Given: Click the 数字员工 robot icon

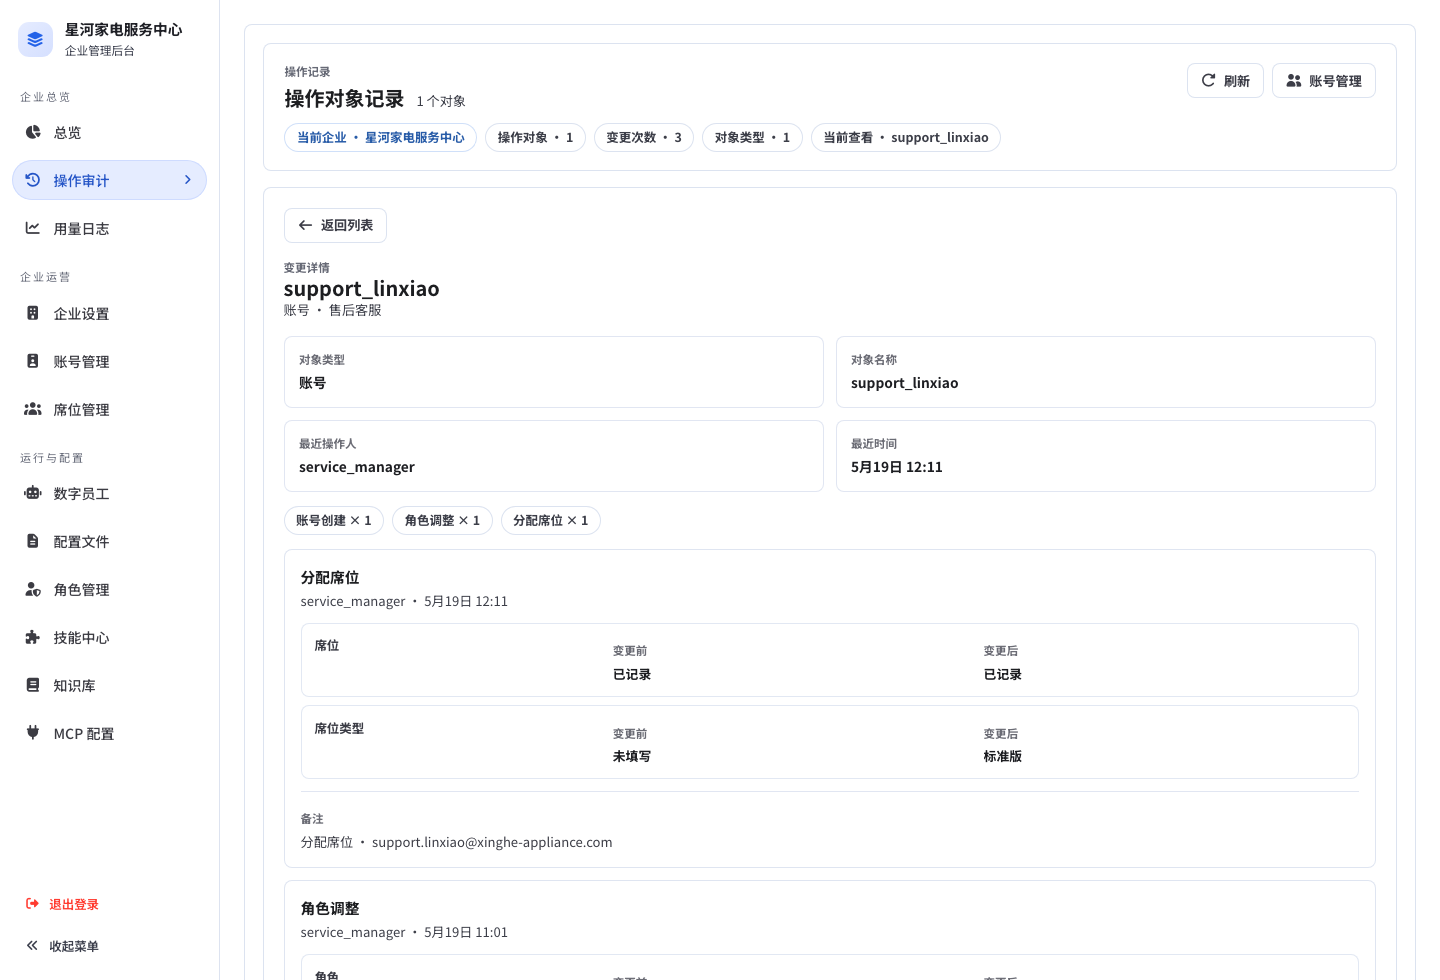Looking at the screenshot, I should pos(33,493).
